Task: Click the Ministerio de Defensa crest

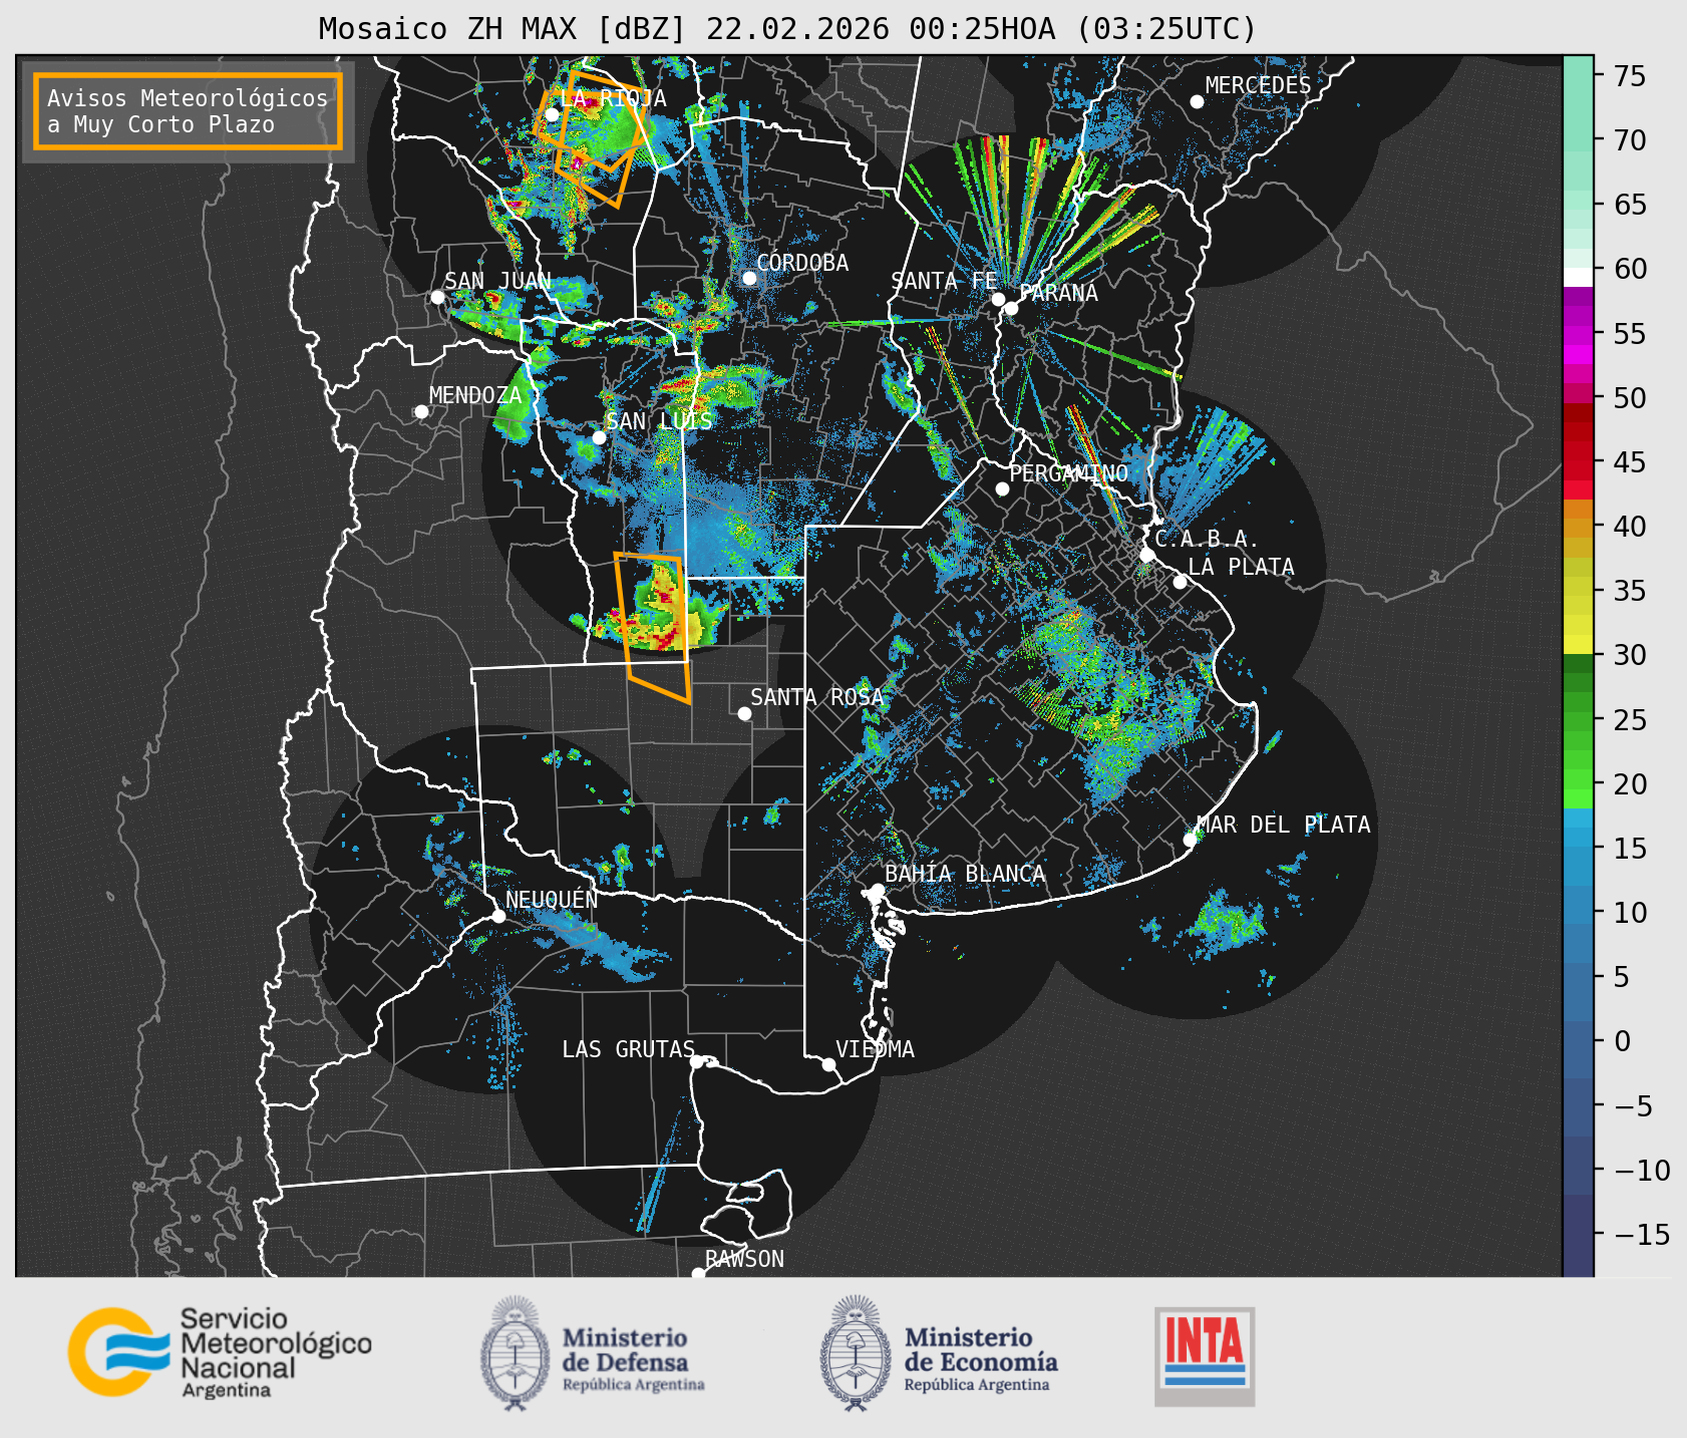Action: coord(515,1353)
